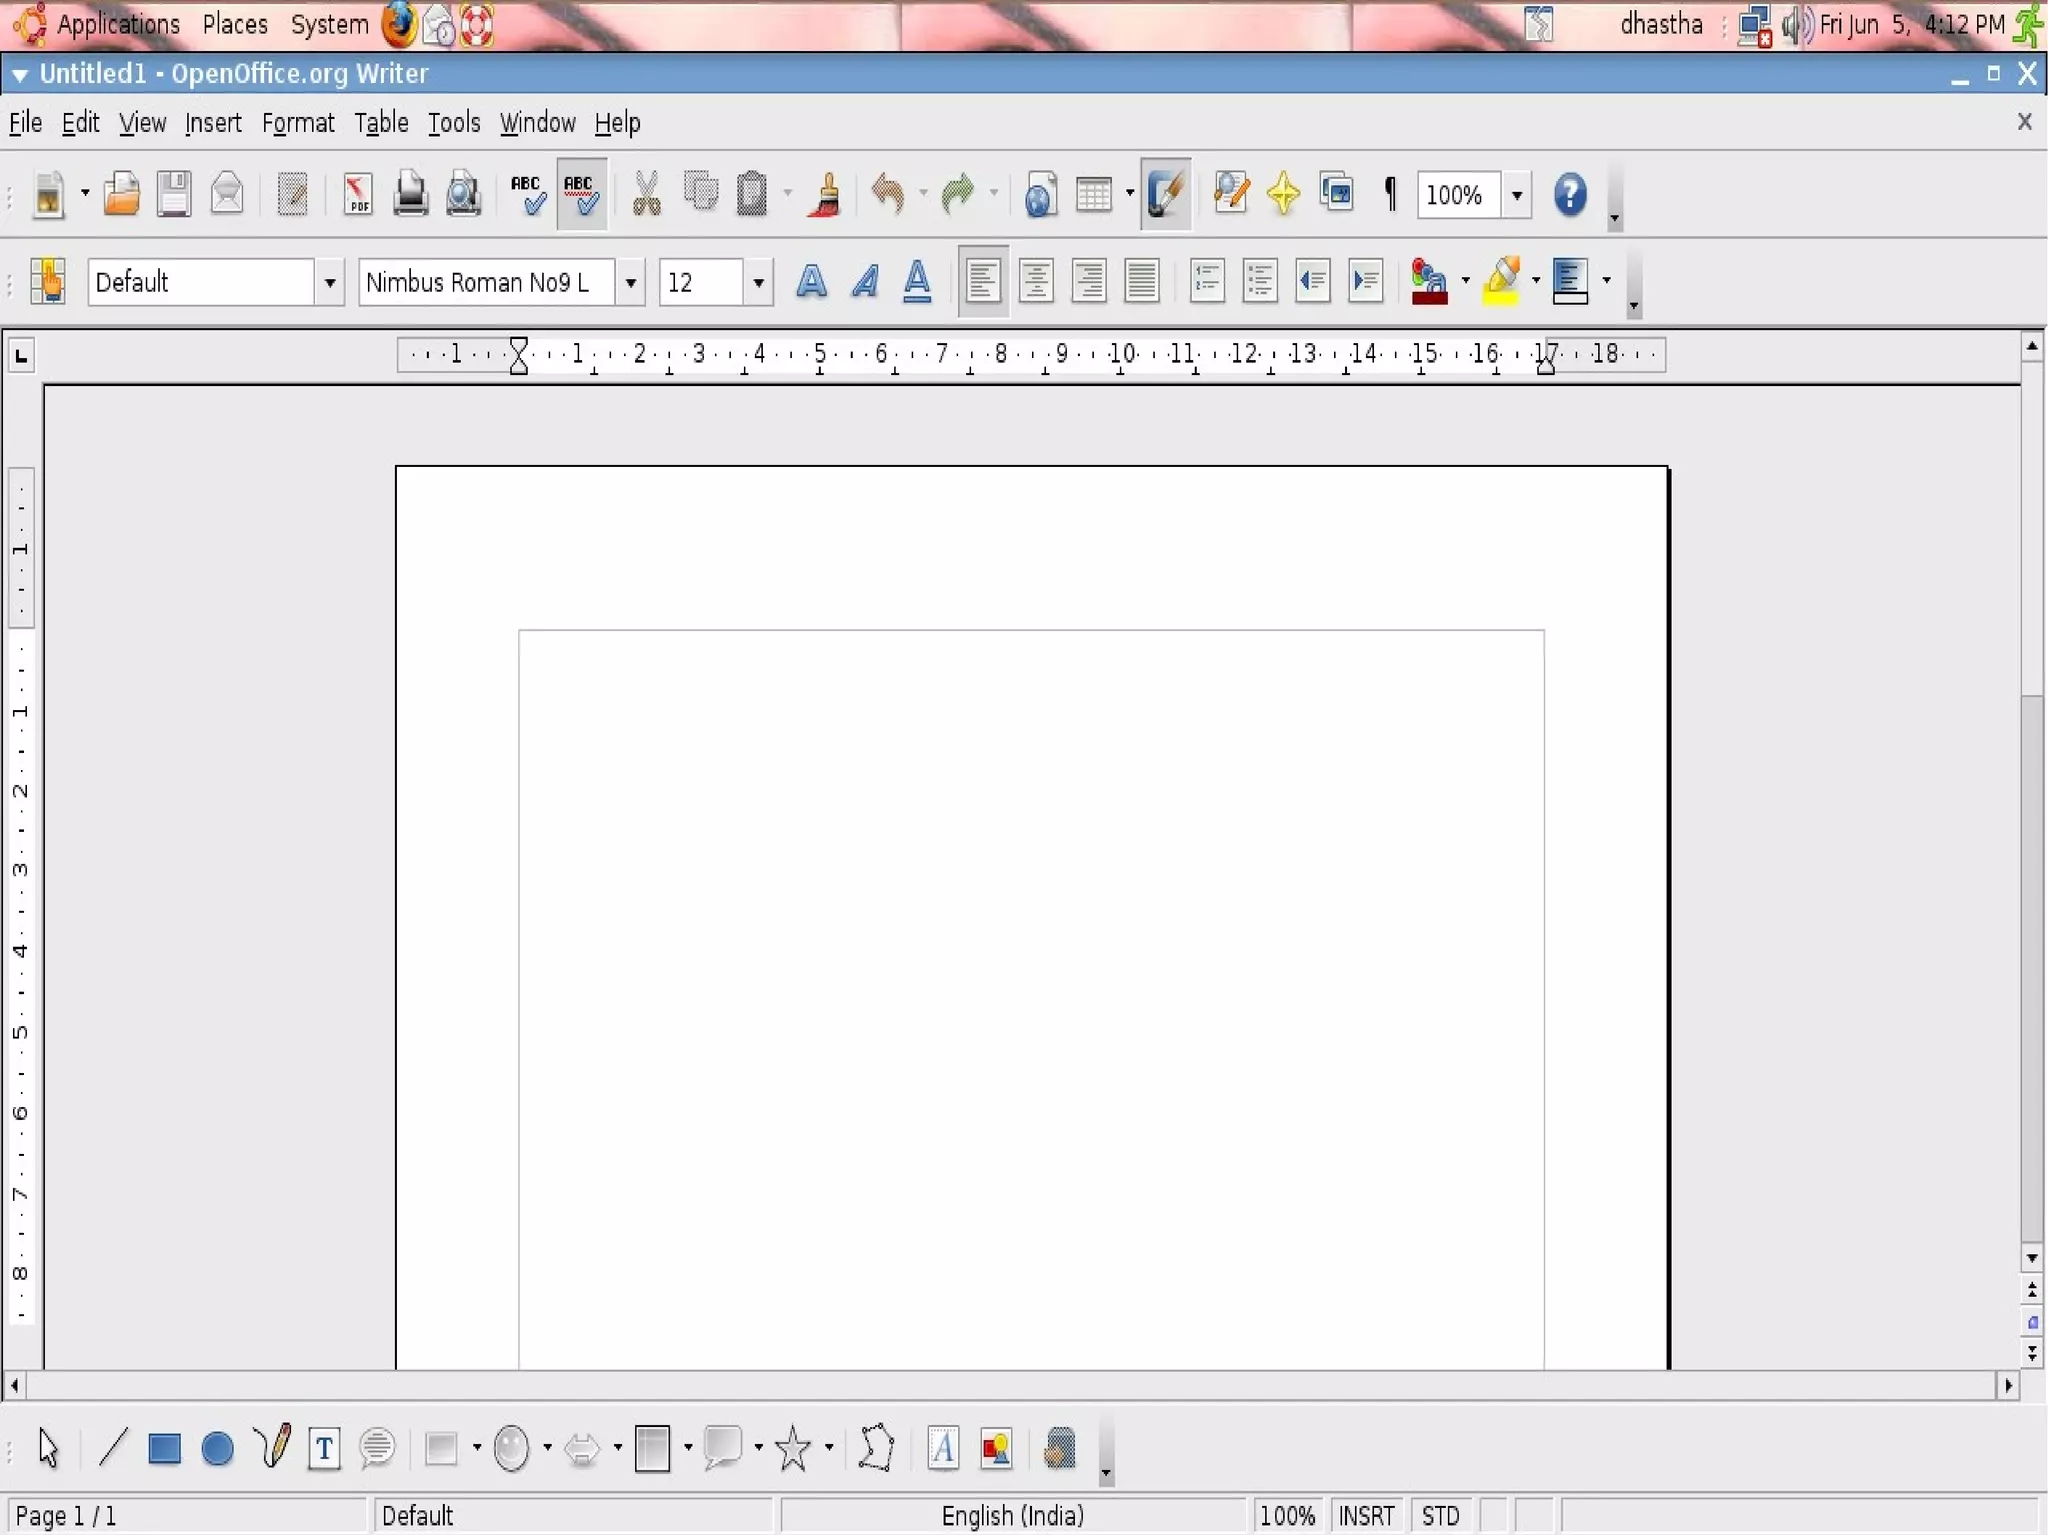2048x1535 pixels.
Task: Toggle Bullets list
Action: [x=1260, y=281]
